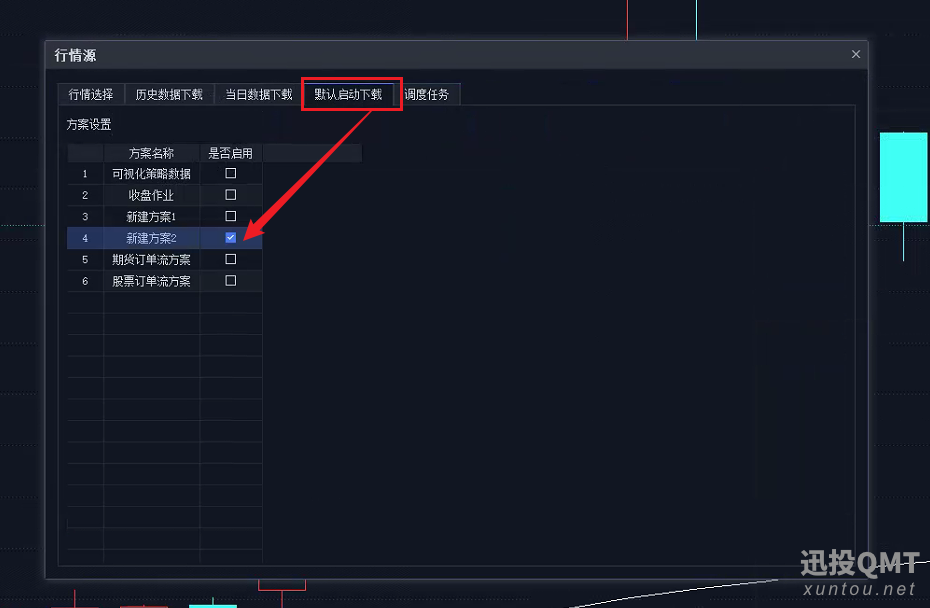Select the 新建方案1 scheme name
Screen dimensions: 930x608
[x=151, y=217]
